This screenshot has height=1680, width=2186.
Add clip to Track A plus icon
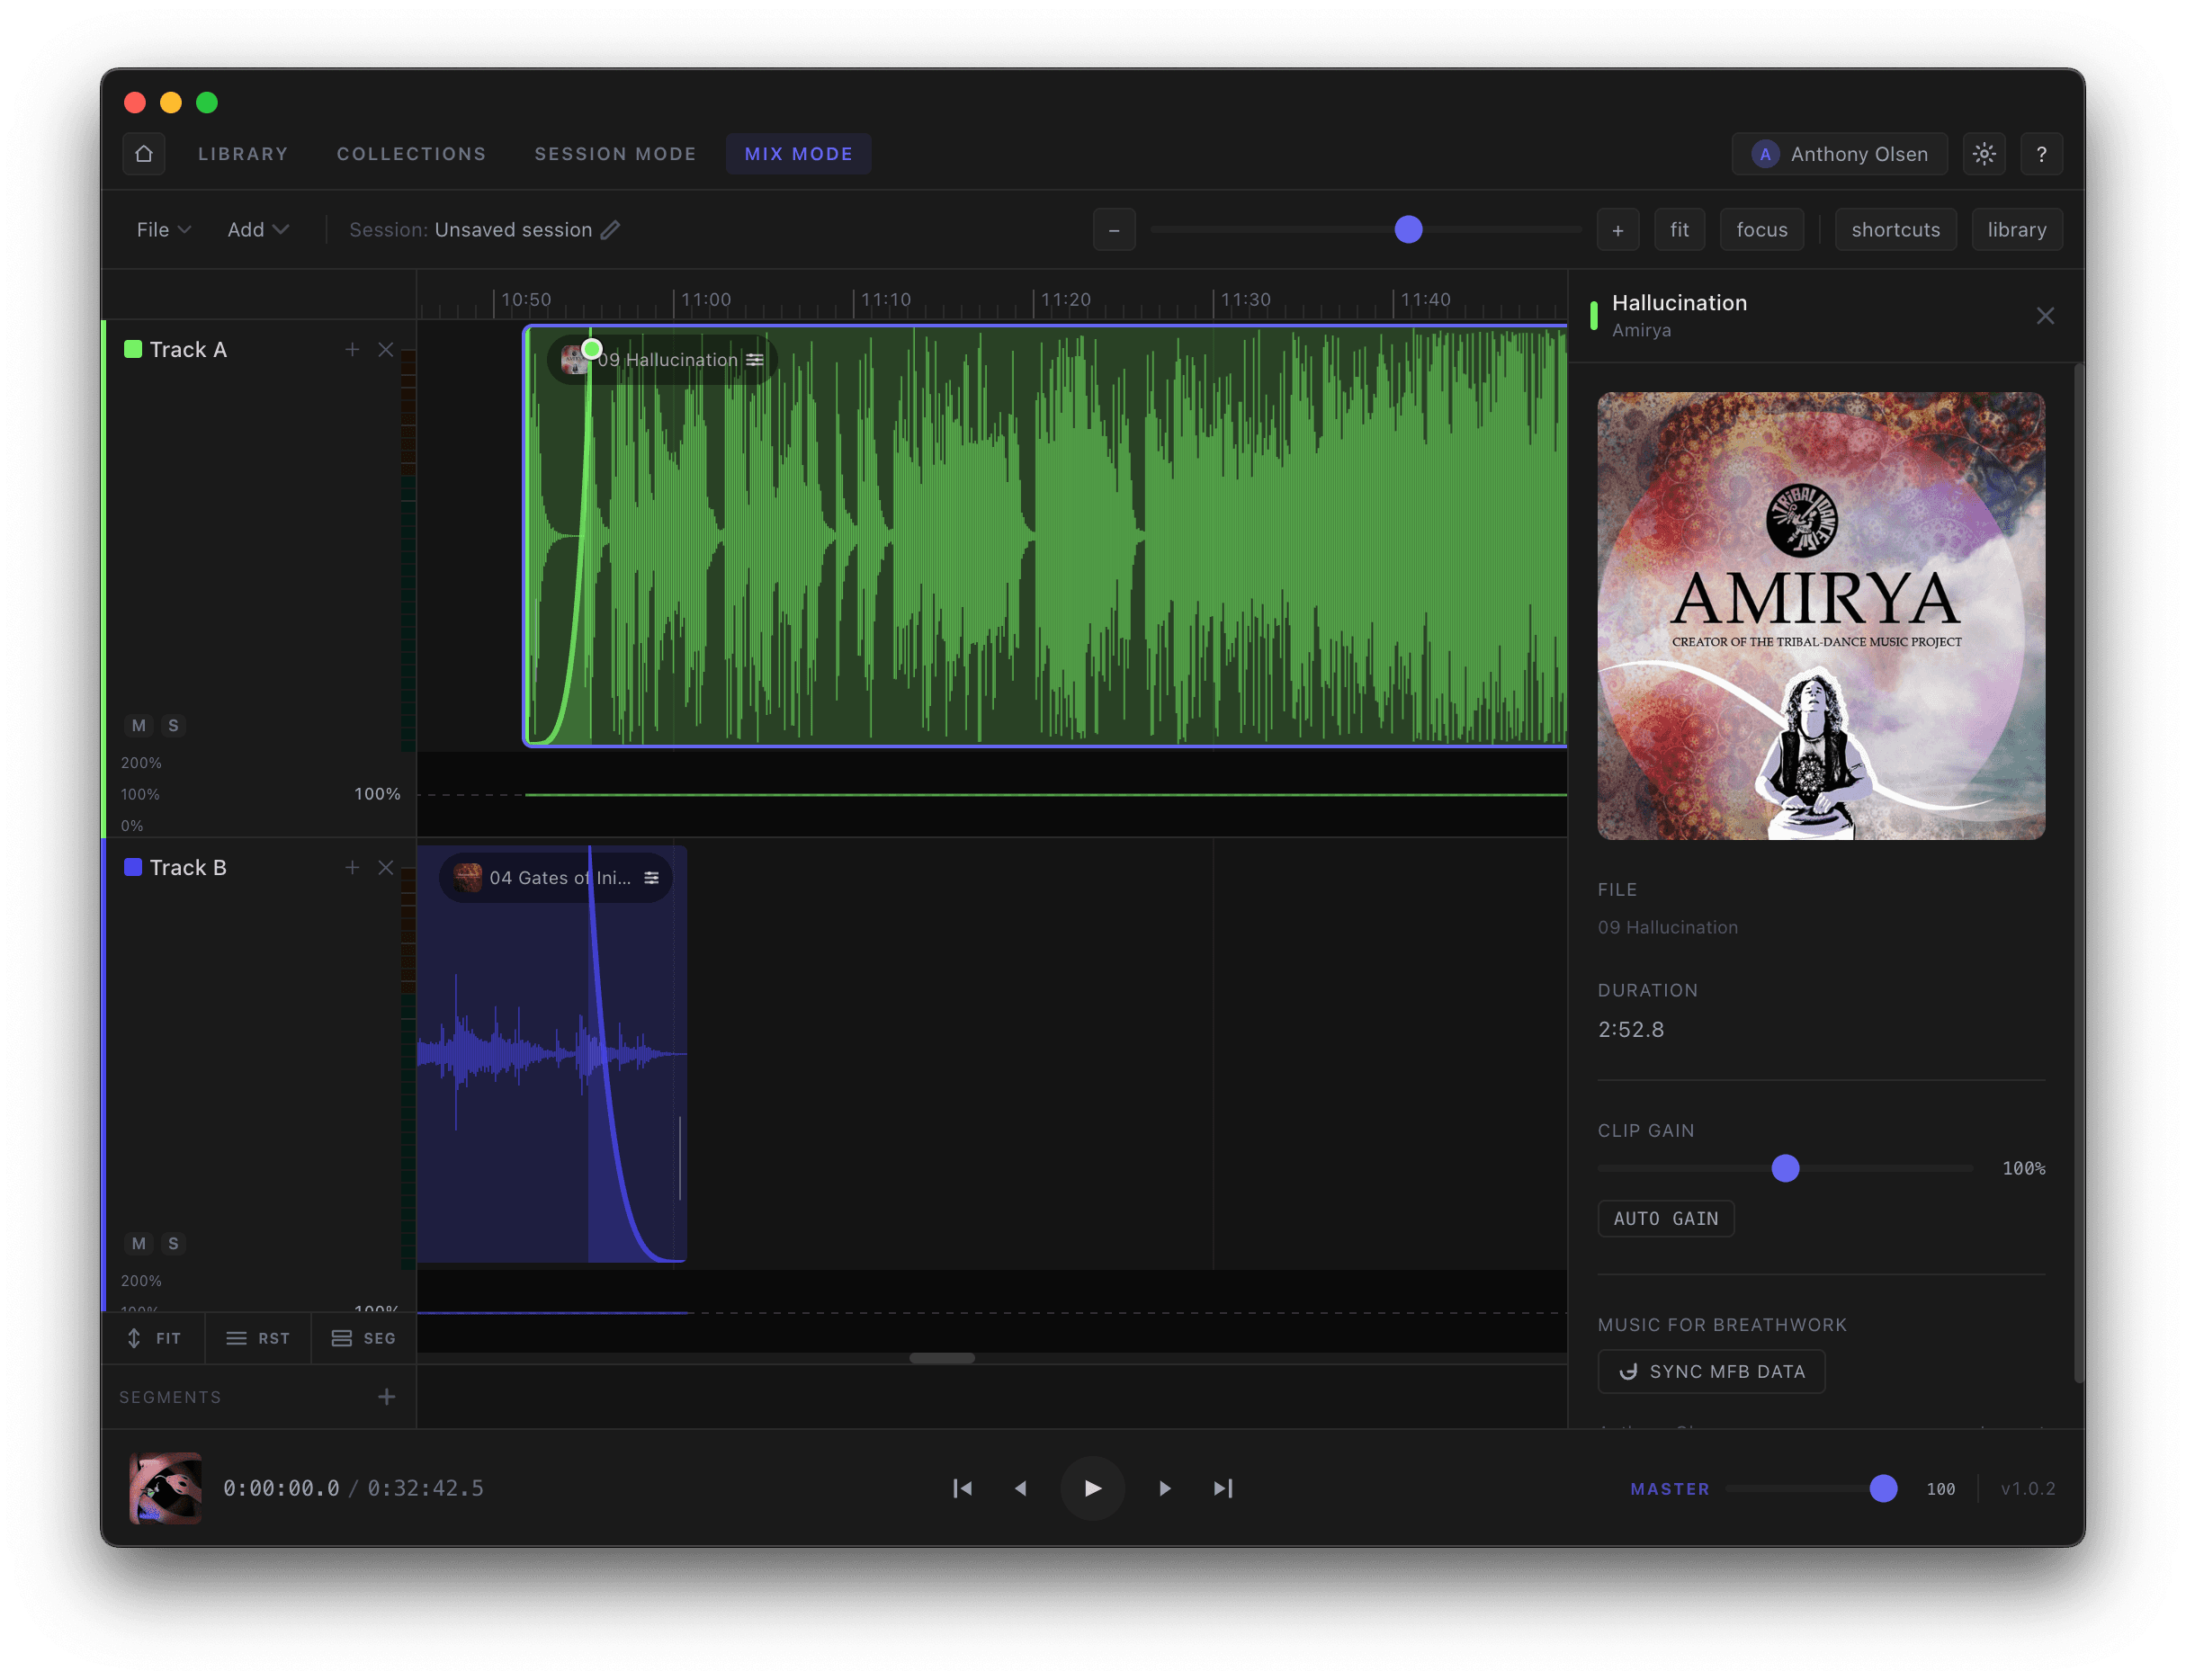click(352, 349)
